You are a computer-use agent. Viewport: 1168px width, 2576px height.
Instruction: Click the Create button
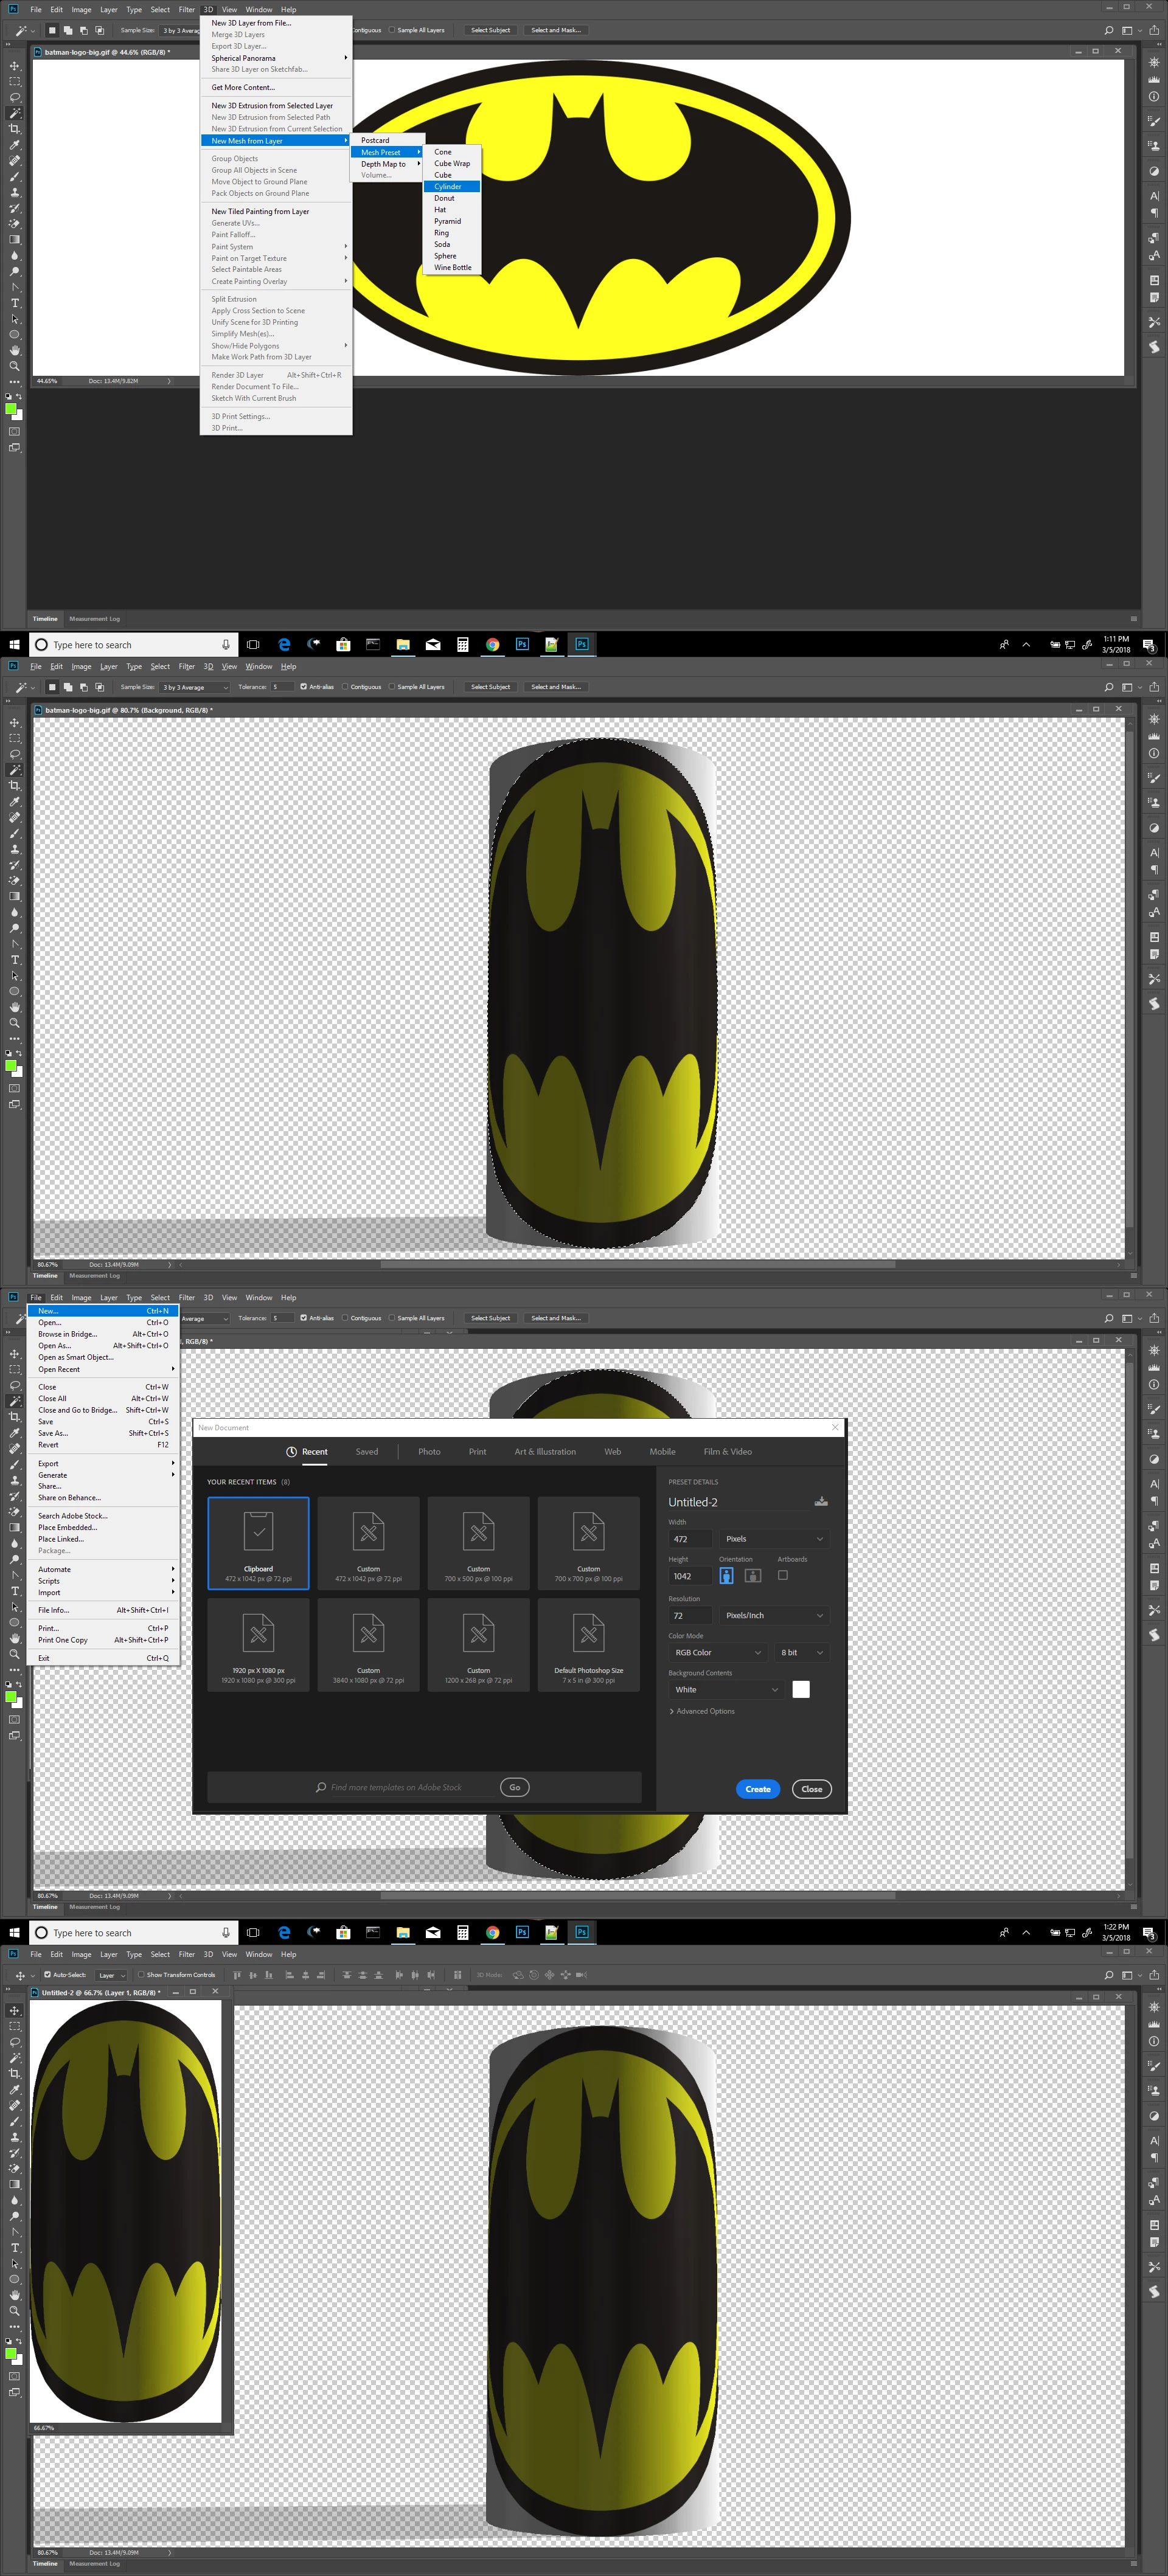click(x=757, y=1789)
